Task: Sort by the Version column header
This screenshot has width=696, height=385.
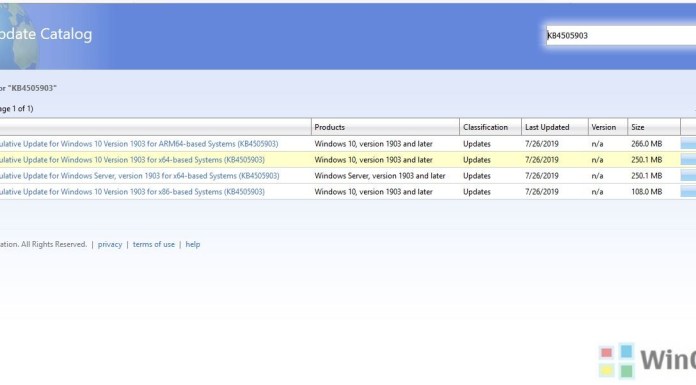Action: [x=608, y=127]
